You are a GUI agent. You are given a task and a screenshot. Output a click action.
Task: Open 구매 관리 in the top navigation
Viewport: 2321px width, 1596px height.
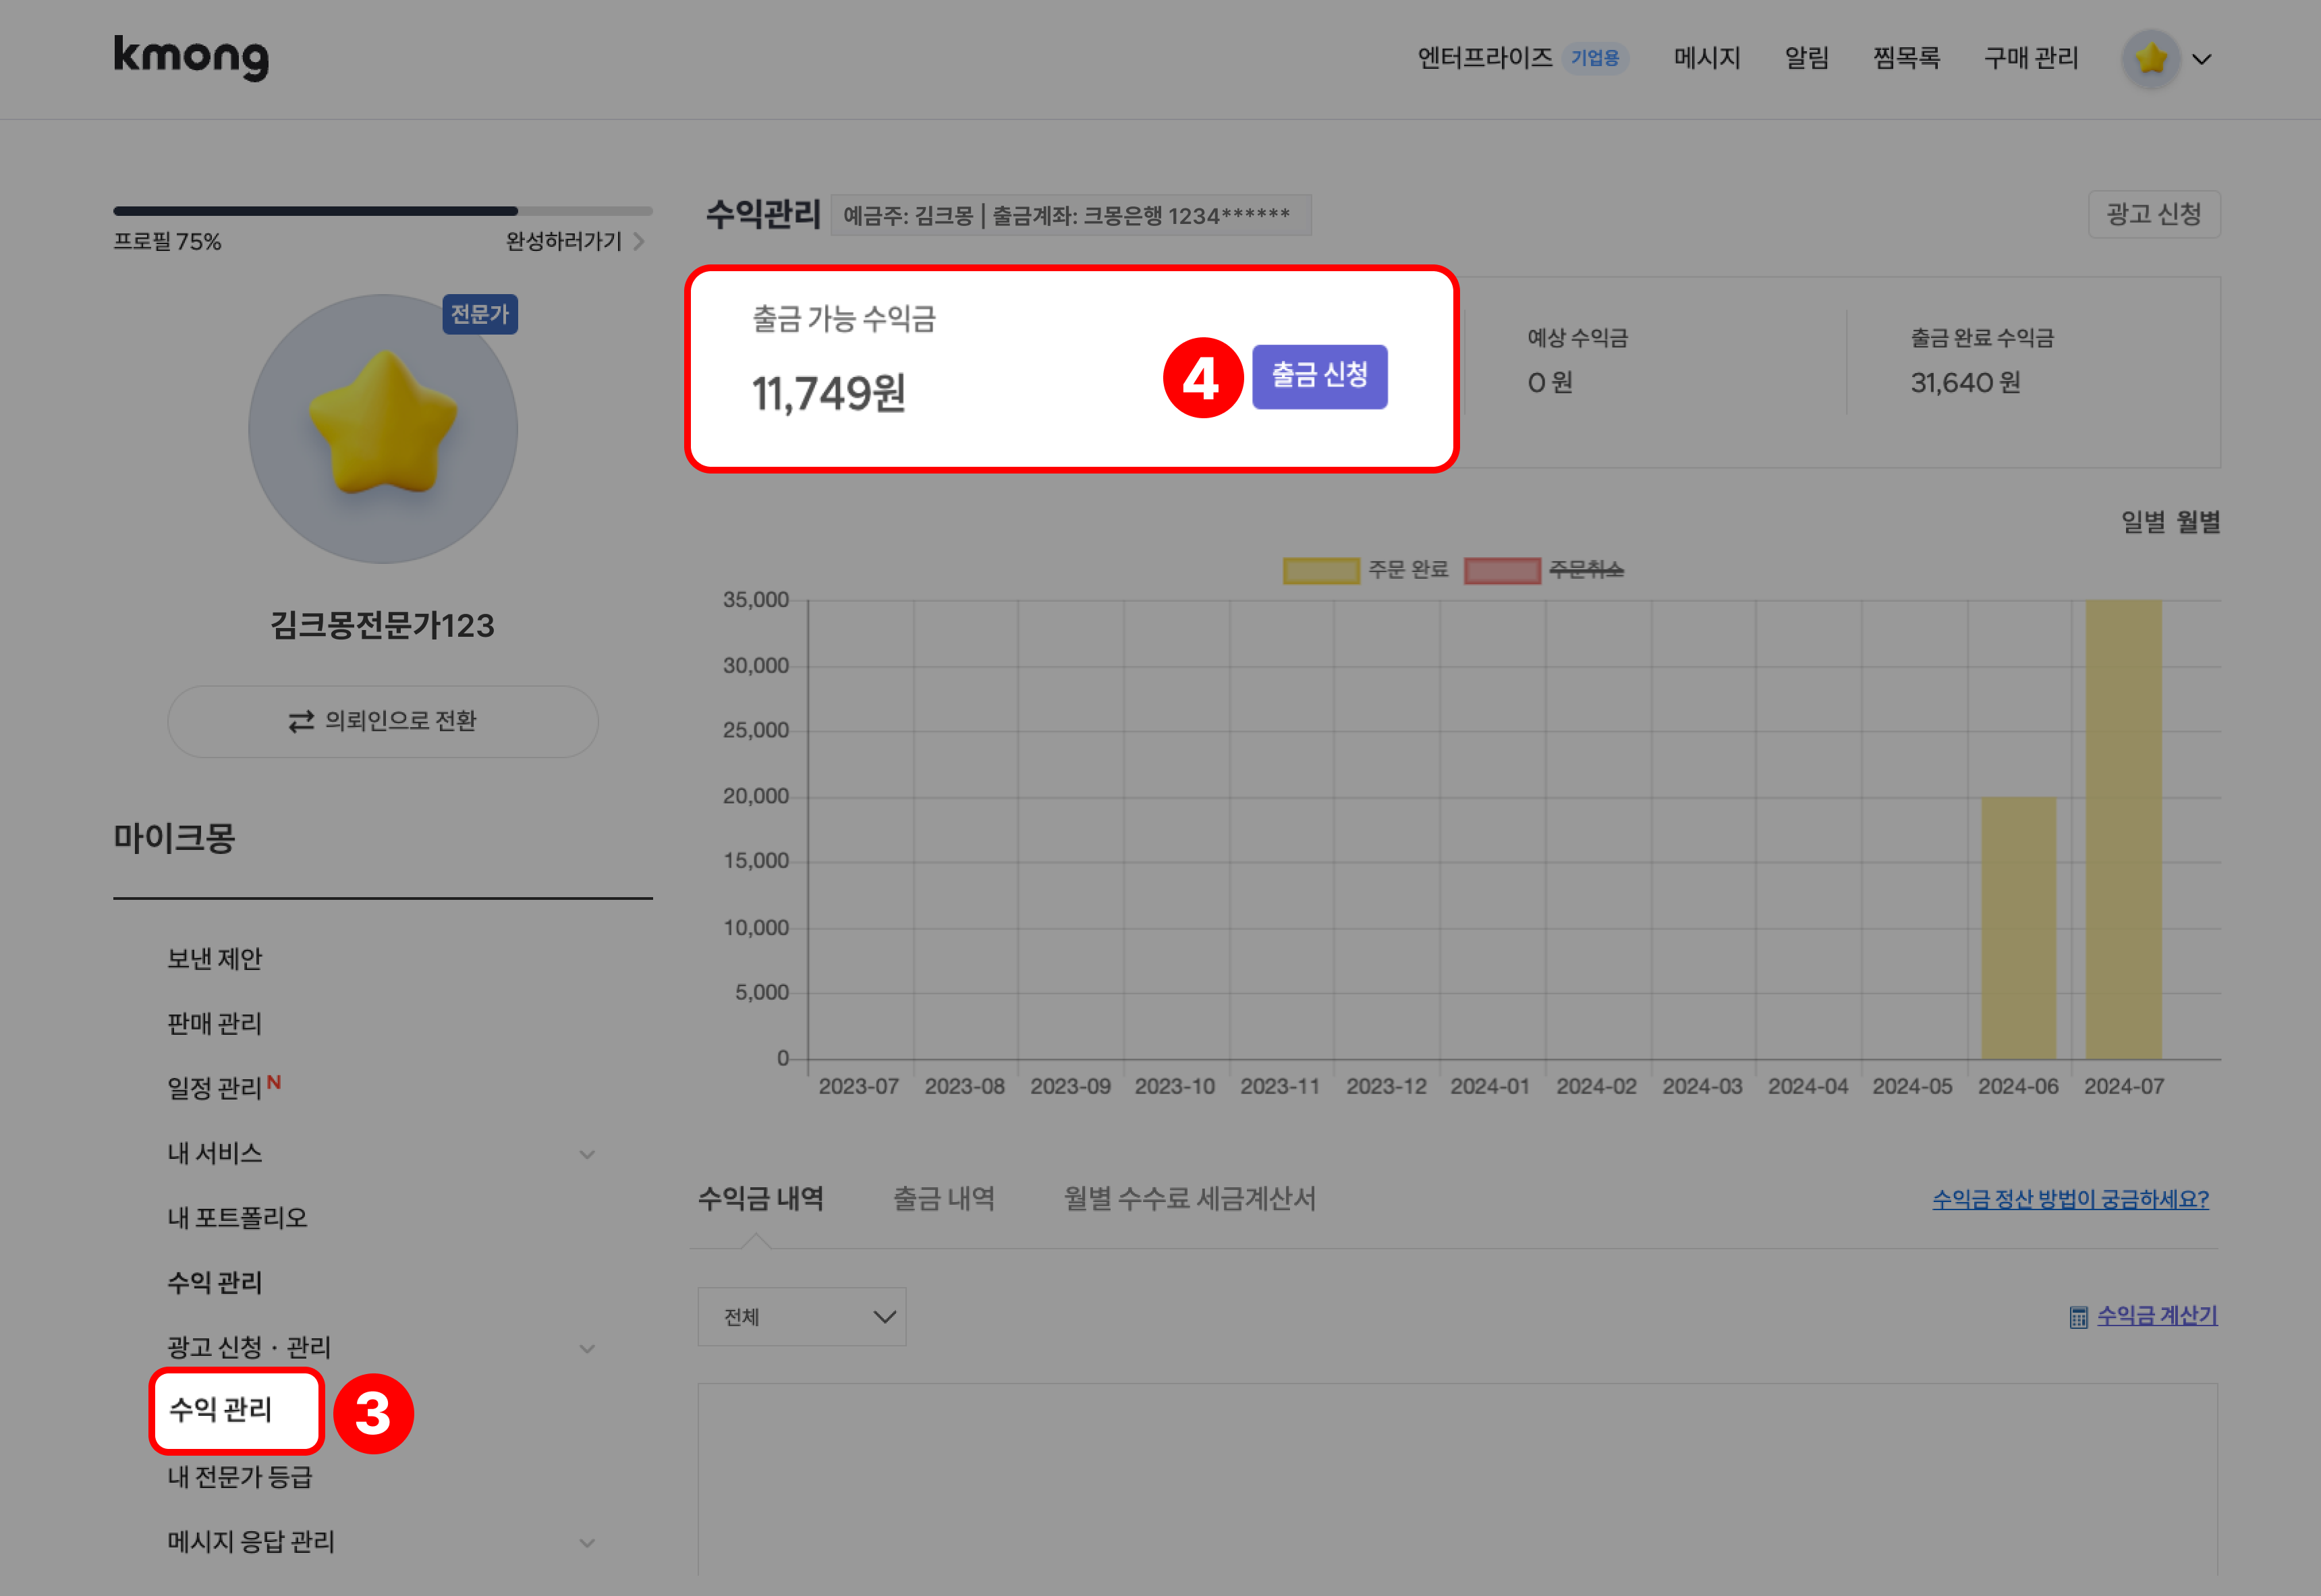click(2031, 58)
